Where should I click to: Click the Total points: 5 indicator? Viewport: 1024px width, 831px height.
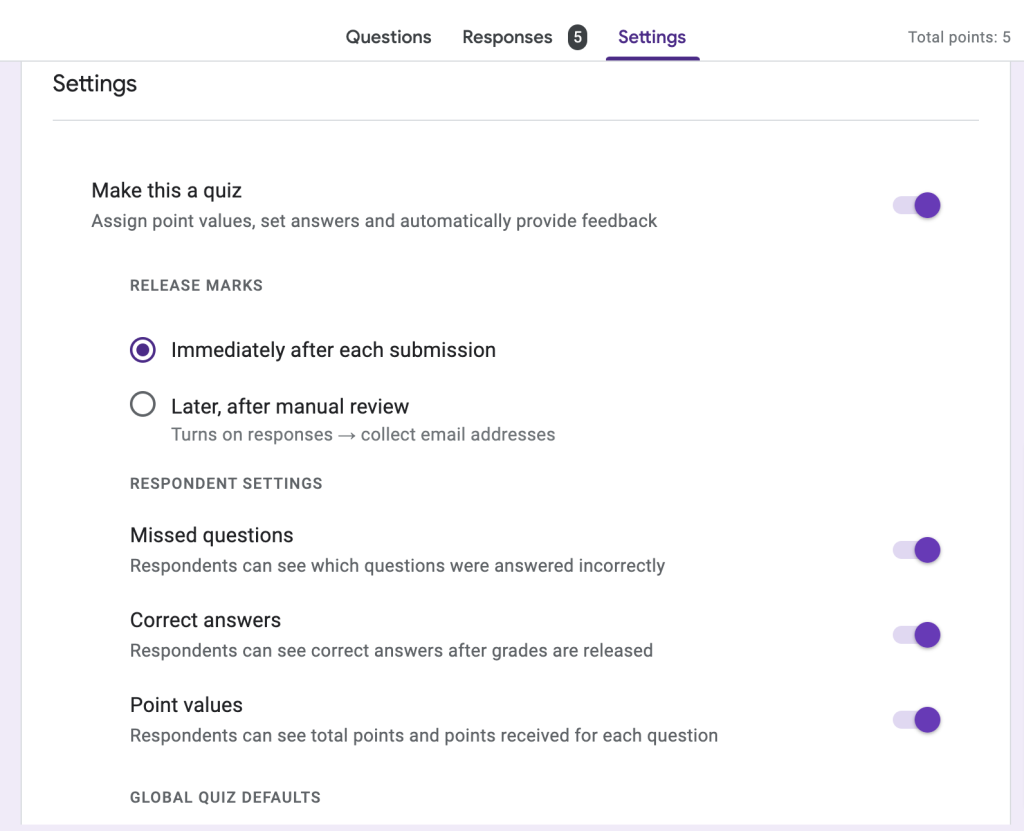958,37
